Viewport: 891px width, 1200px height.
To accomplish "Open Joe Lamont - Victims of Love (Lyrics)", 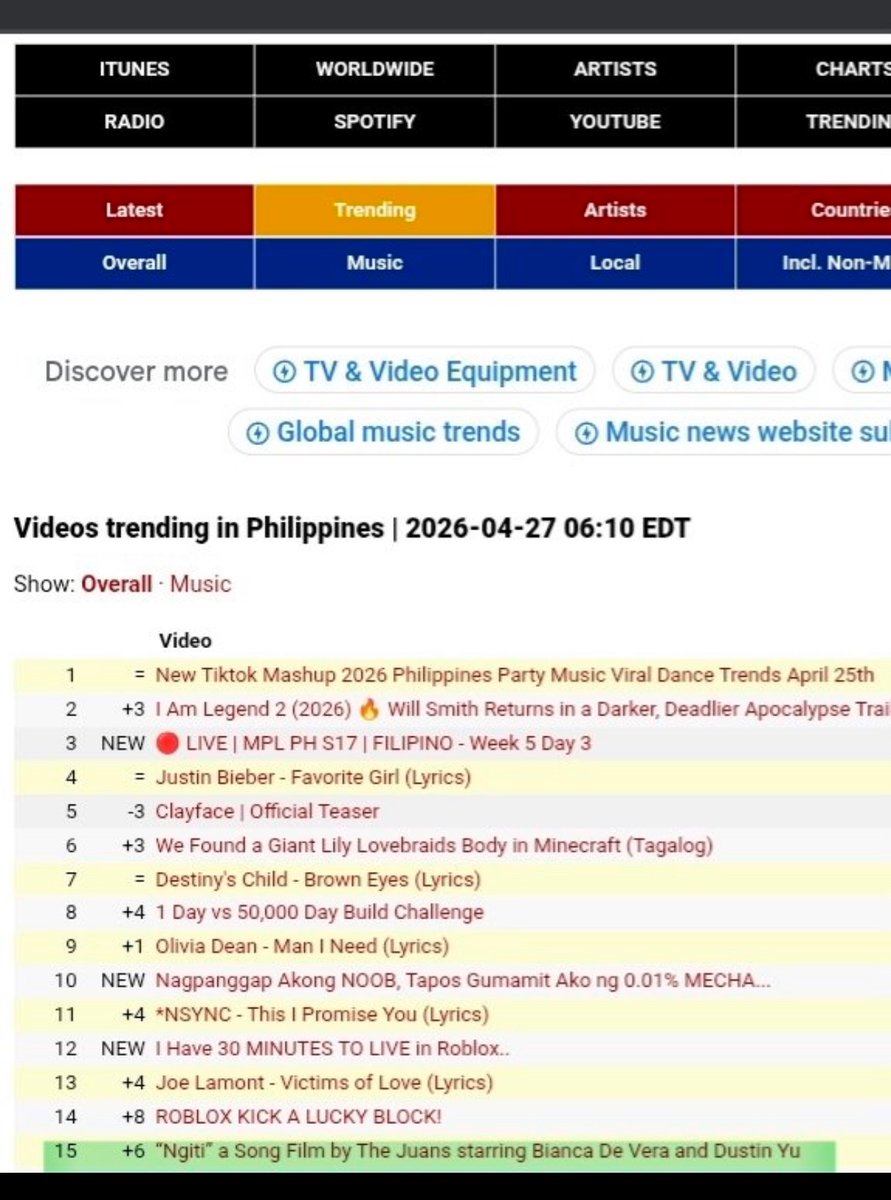I will [x=325, y=1082].
